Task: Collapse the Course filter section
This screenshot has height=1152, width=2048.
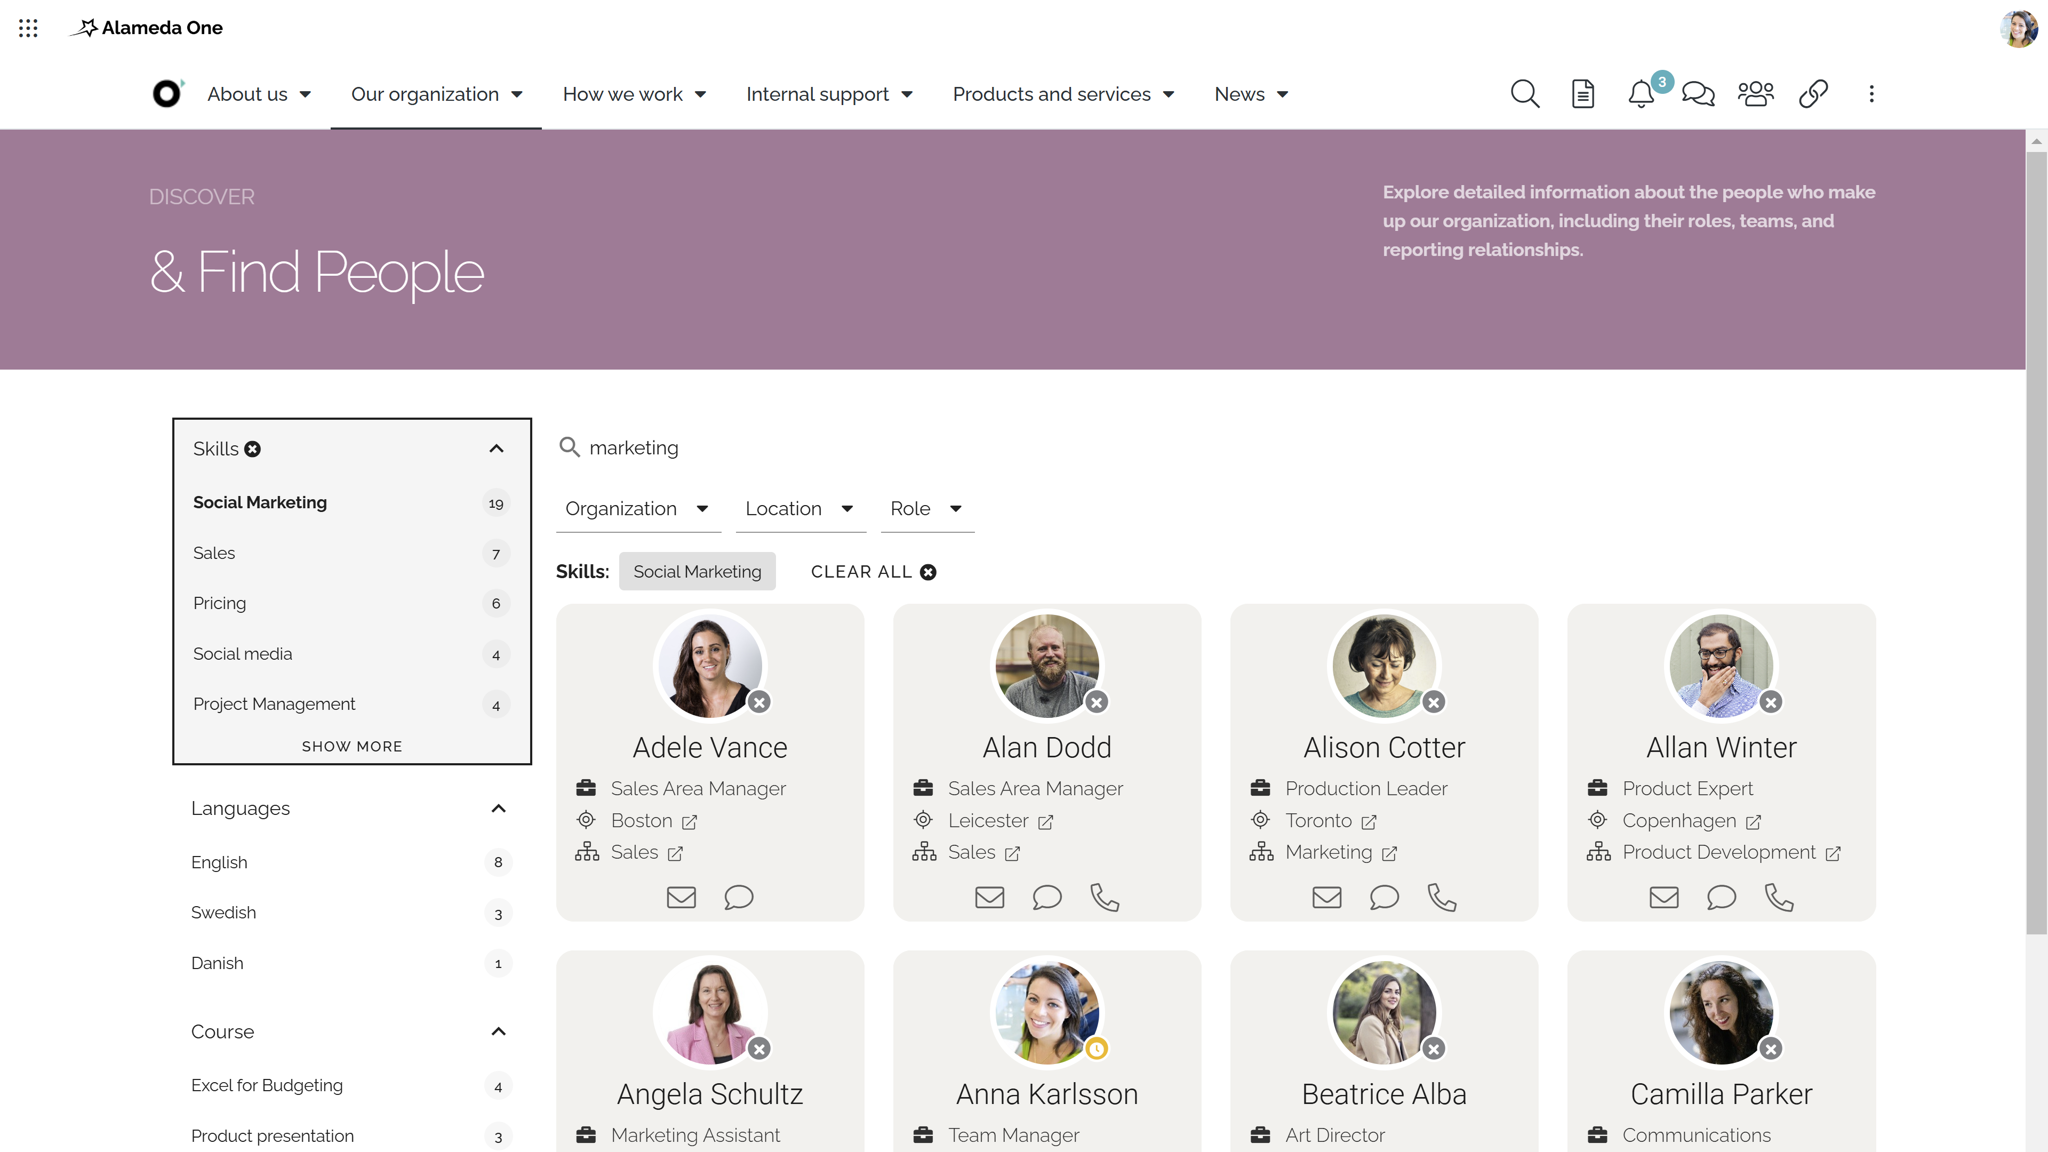Action: 498,1031
